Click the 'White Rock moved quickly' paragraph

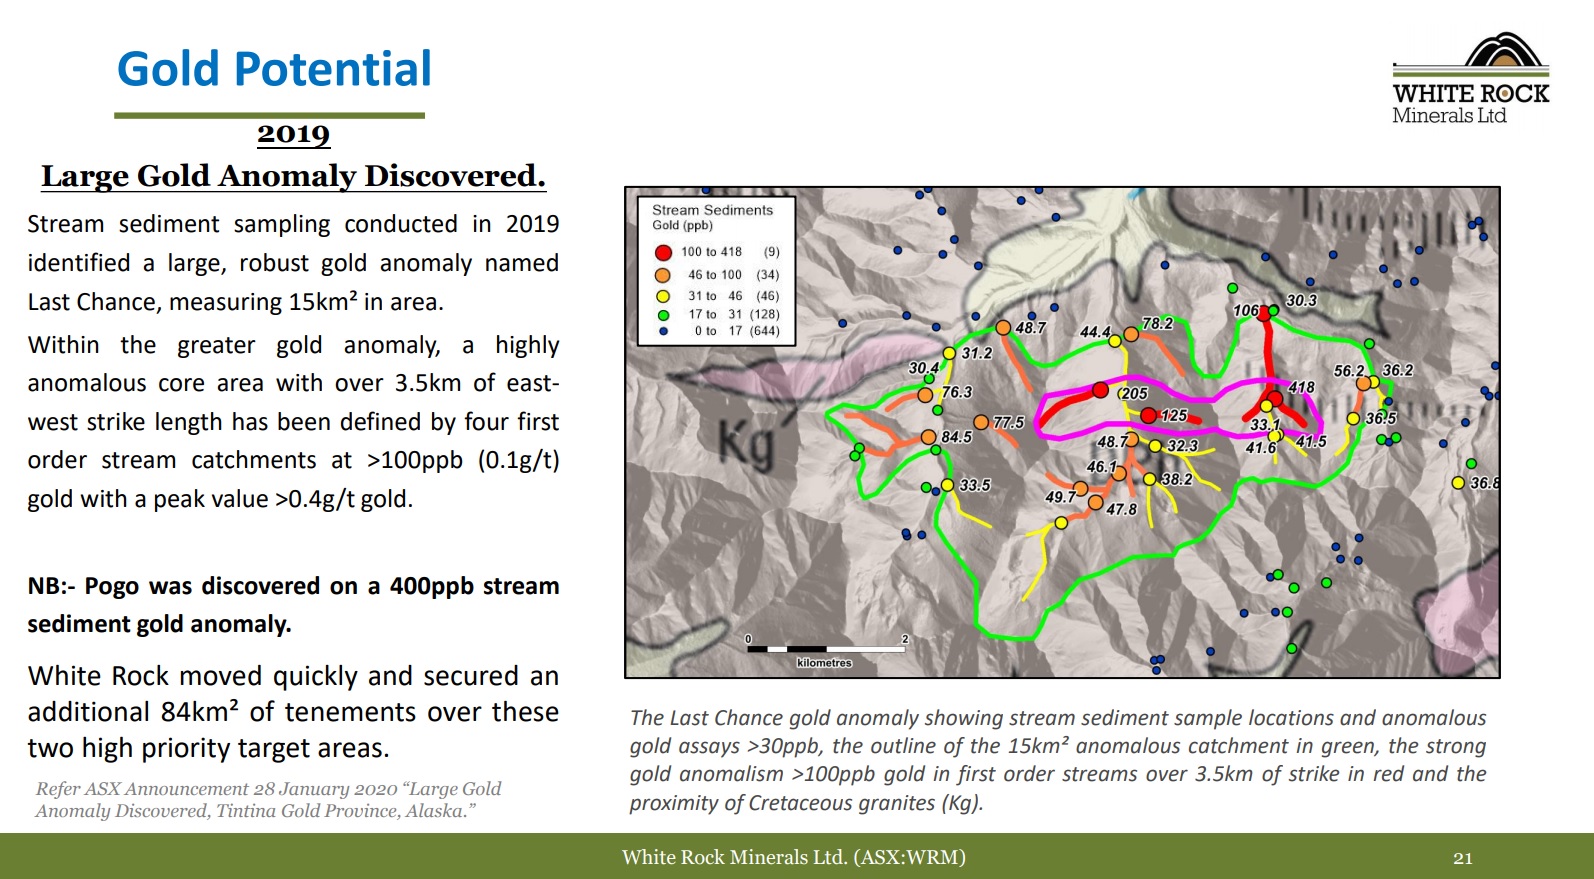[x=293, y=712]
